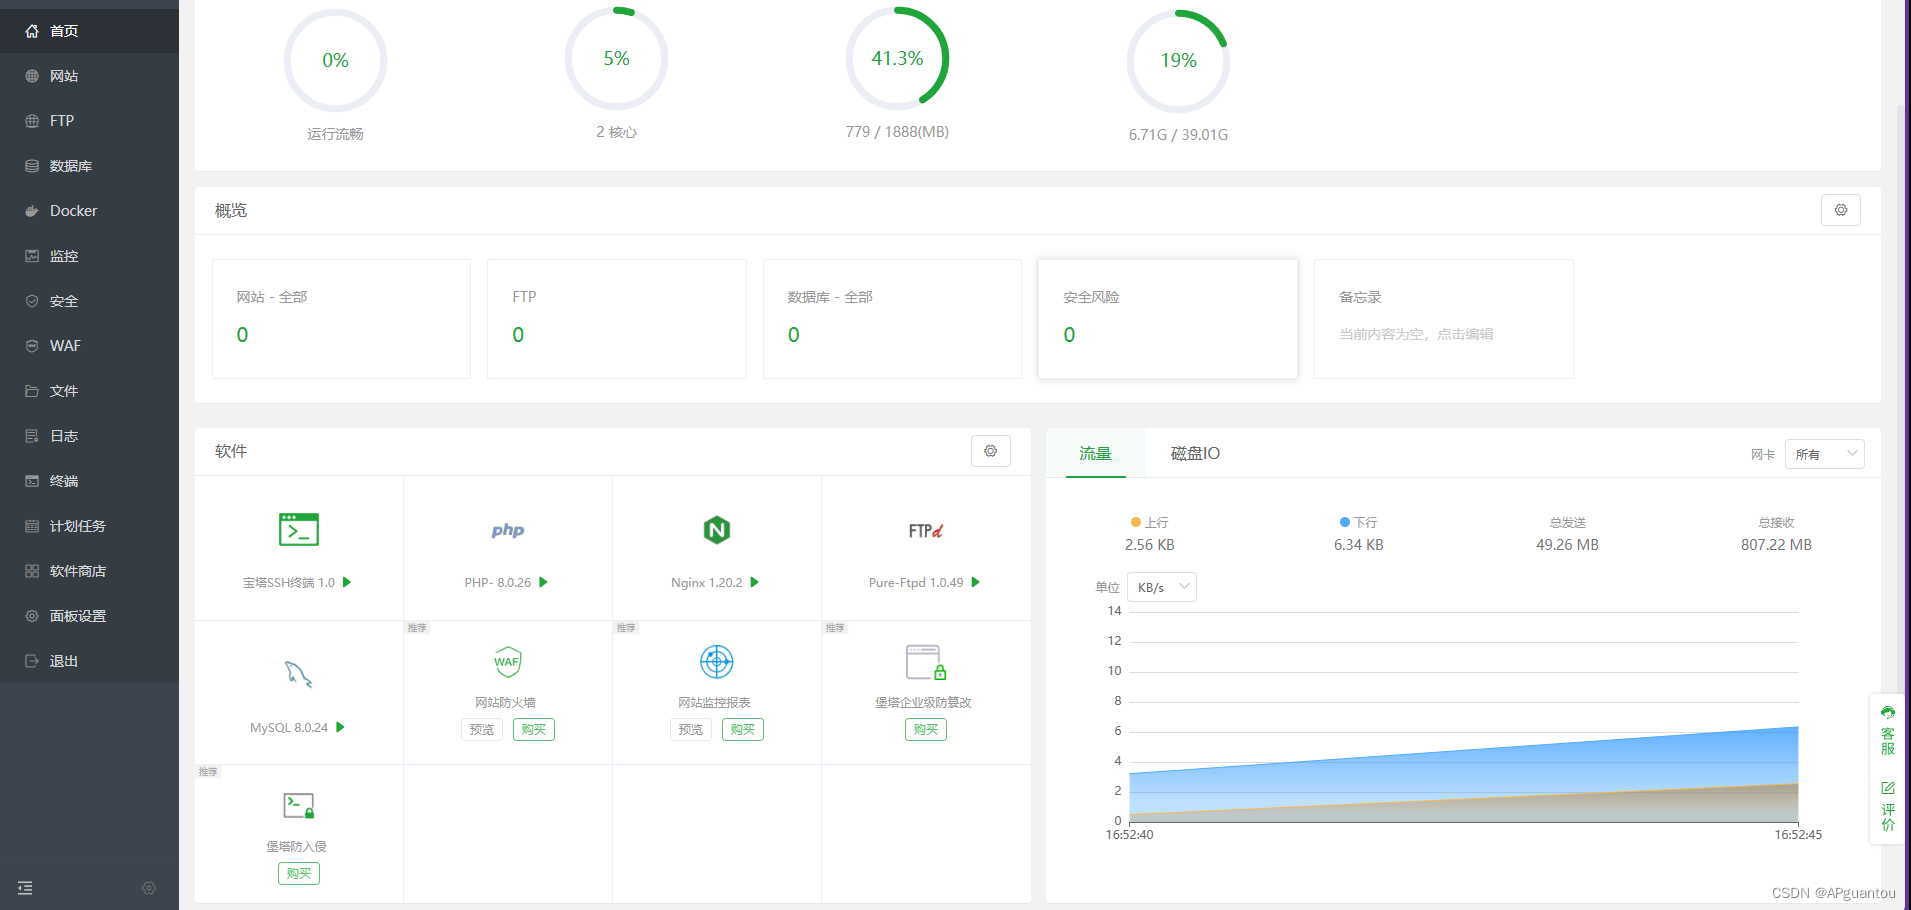Open the 宝塔SSH终端 terminal icon
Screen dimensions: 1911x910
(299, 530)
